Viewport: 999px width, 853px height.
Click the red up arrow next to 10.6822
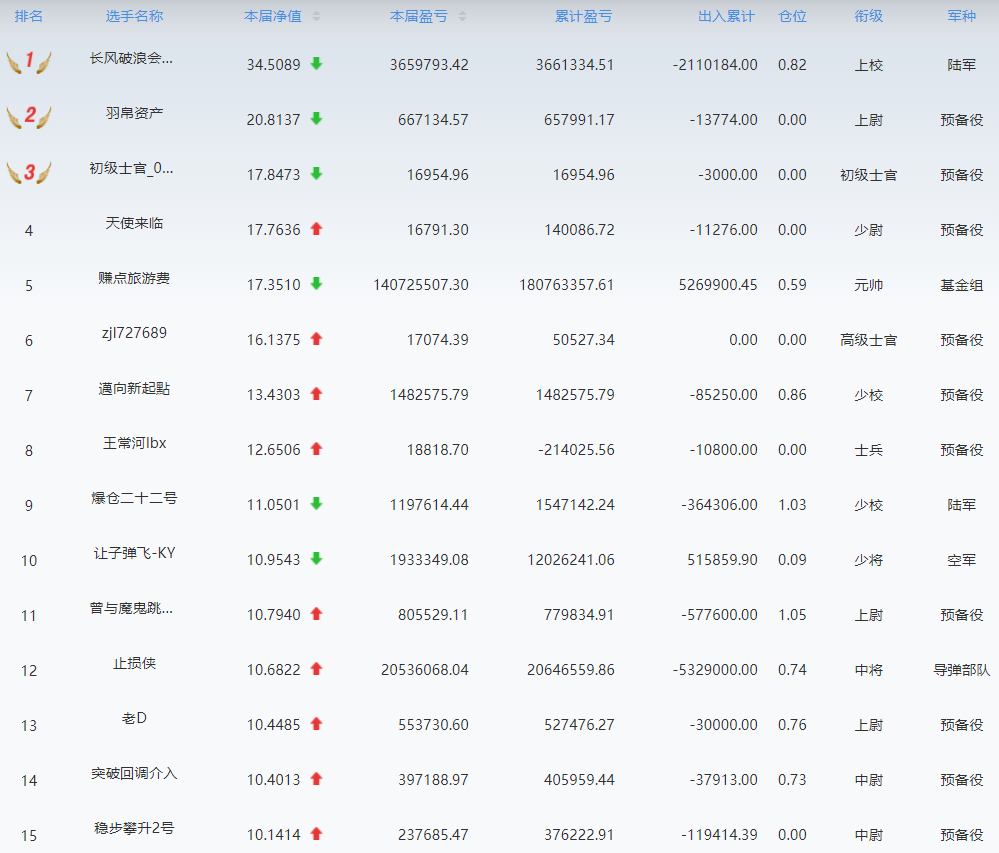pyautogui.click(x=316, y=669)
